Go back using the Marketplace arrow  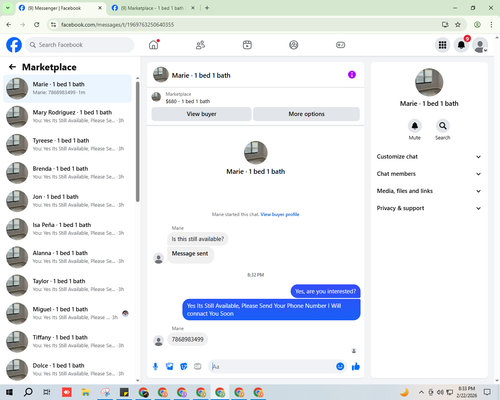point(12,67)
